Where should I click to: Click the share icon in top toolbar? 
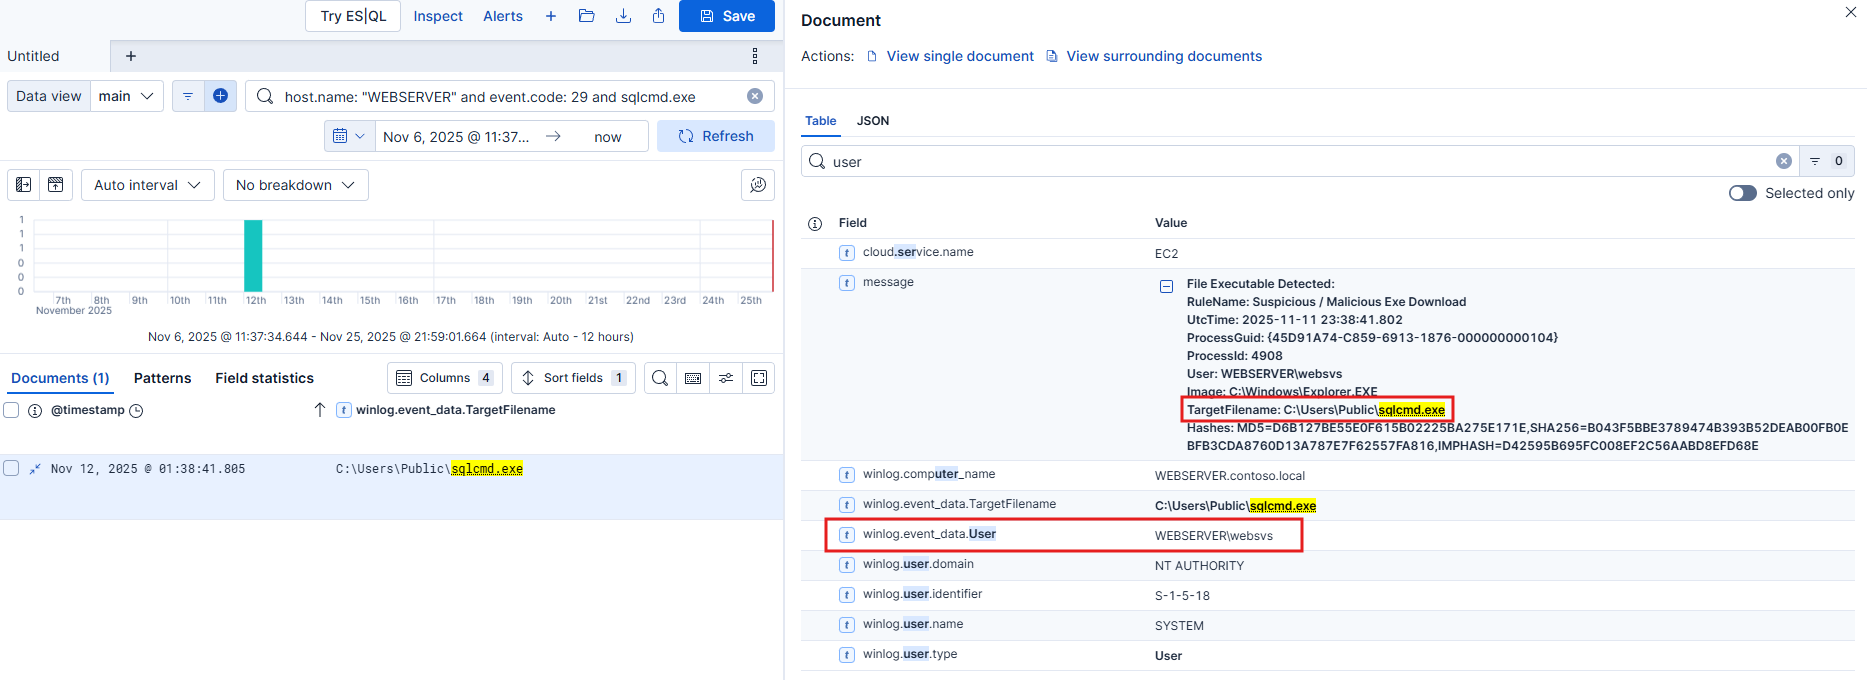(658, 16)
